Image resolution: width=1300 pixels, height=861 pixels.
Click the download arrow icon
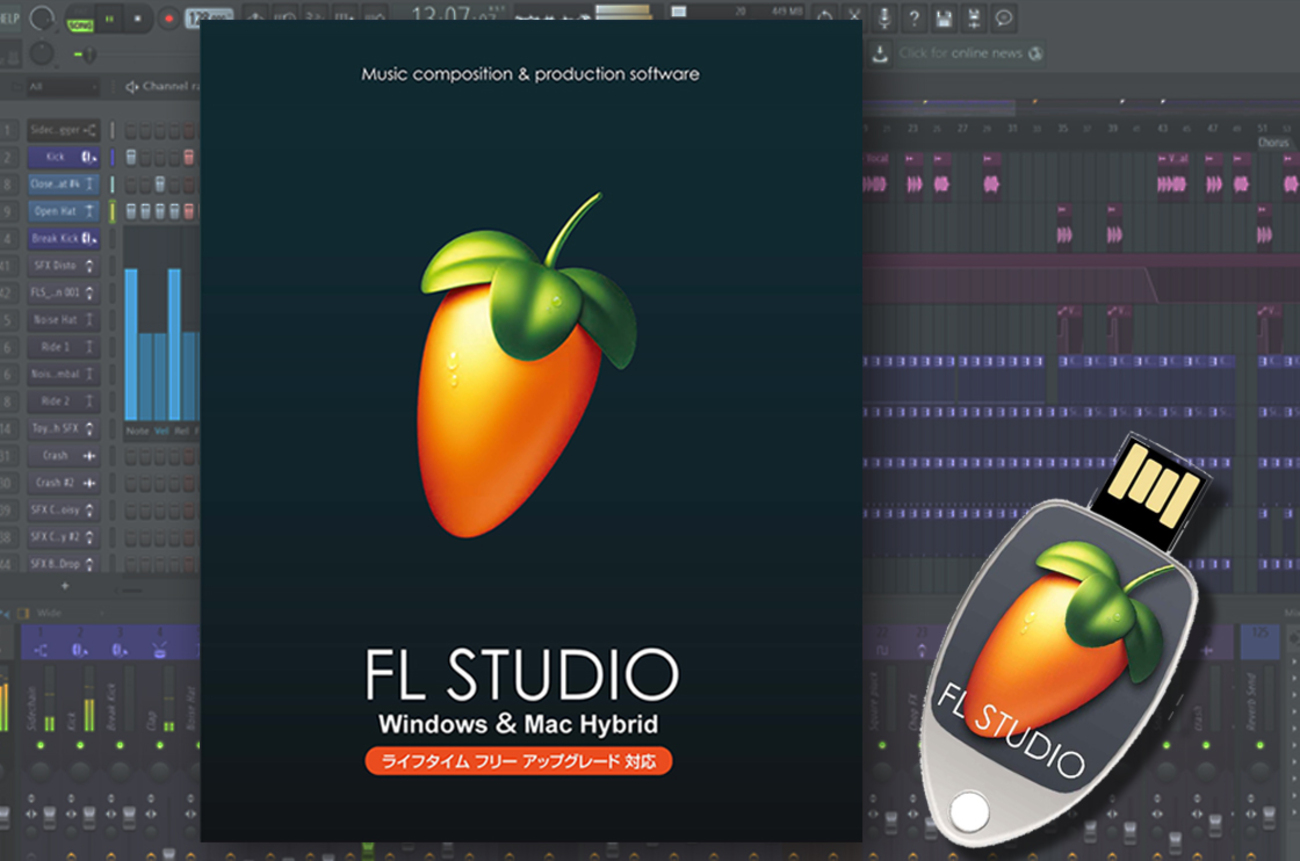880,53
